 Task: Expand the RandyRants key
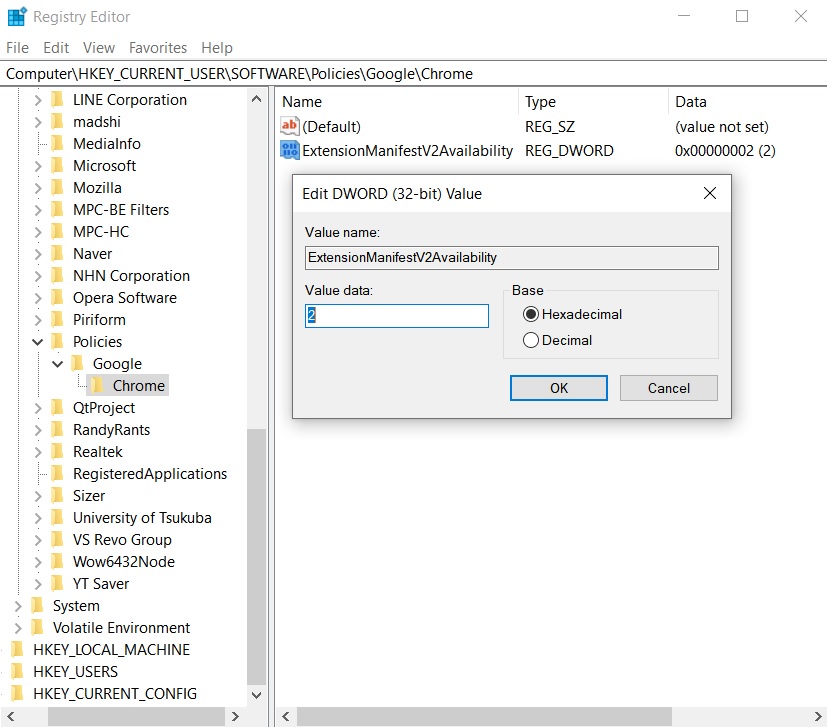(37, 430)
